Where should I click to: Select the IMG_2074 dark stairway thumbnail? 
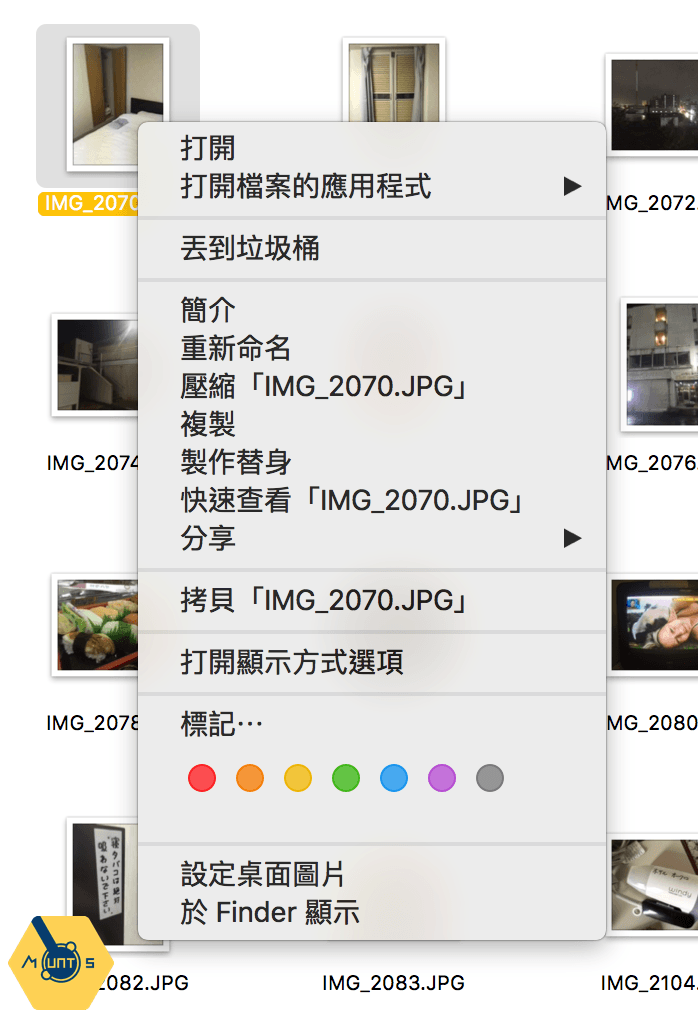(96, 365)
